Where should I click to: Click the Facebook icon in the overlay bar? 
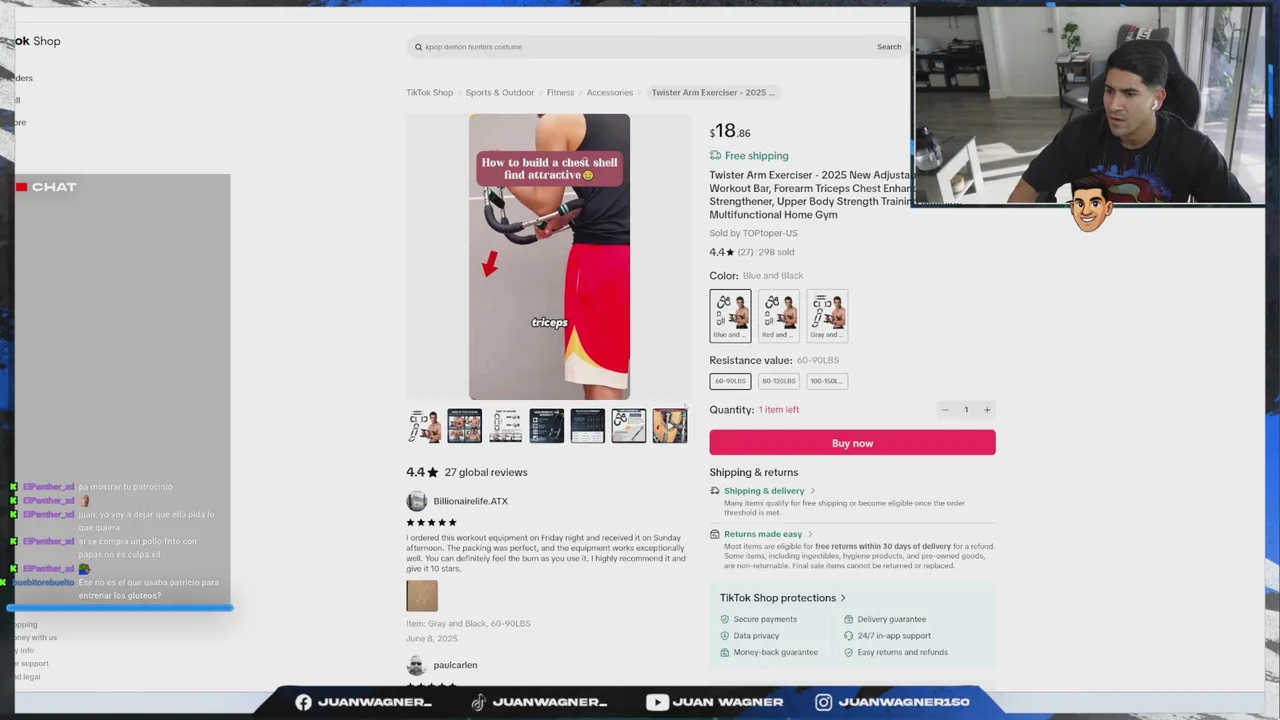click(303, 702)
